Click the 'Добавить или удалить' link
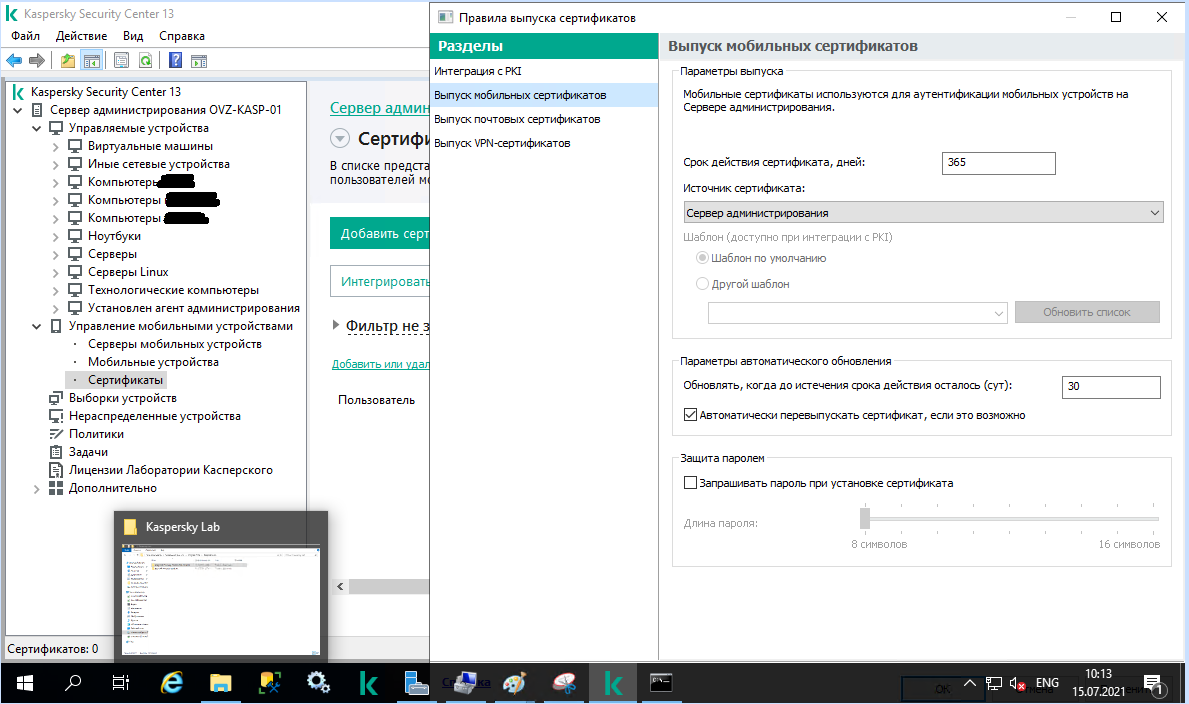This screenshot has width=1189, height=704. [x=381, y=364]
